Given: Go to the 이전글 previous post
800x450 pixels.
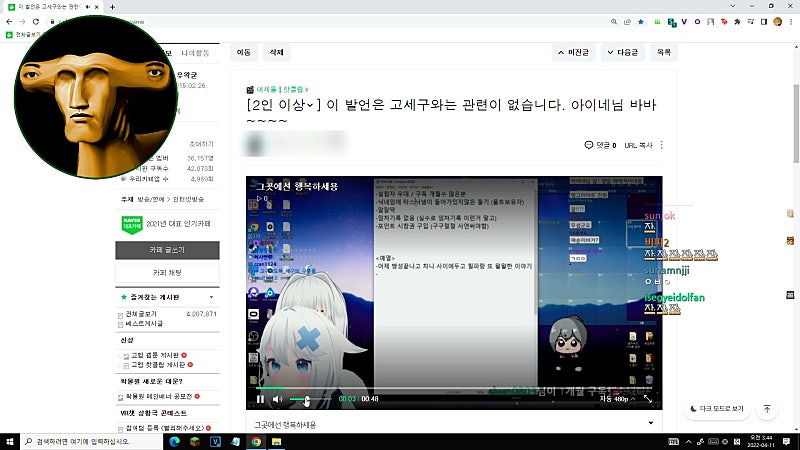Looking at the screenshot, I should click(573, 53).
